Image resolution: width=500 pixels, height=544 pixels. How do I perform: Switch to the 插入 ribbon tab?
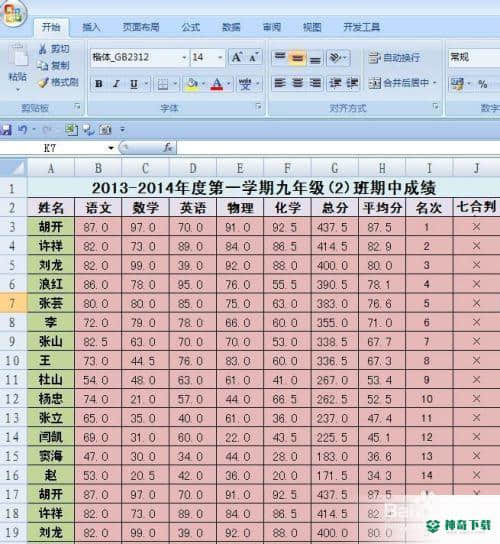pos(91,27)
